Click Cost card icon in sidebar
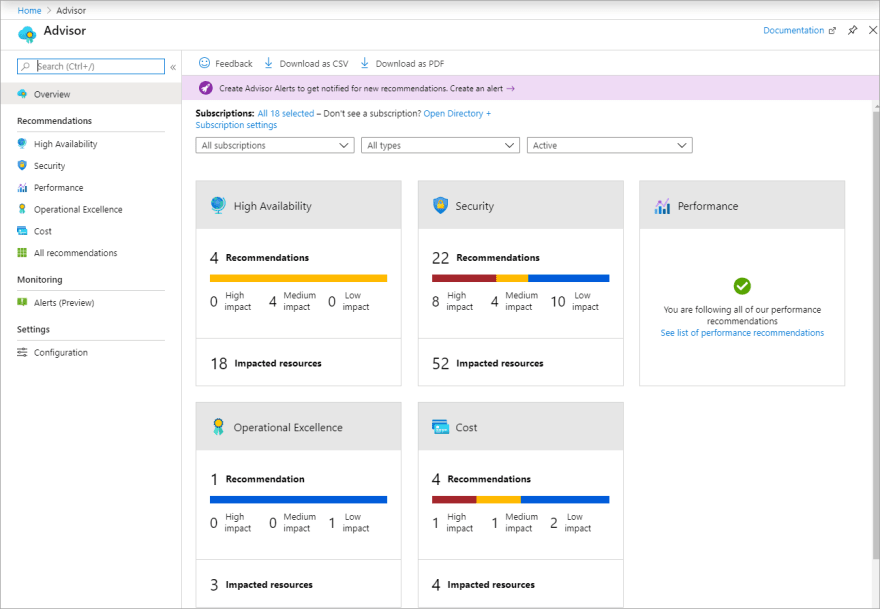 click(x=22, y=231)
